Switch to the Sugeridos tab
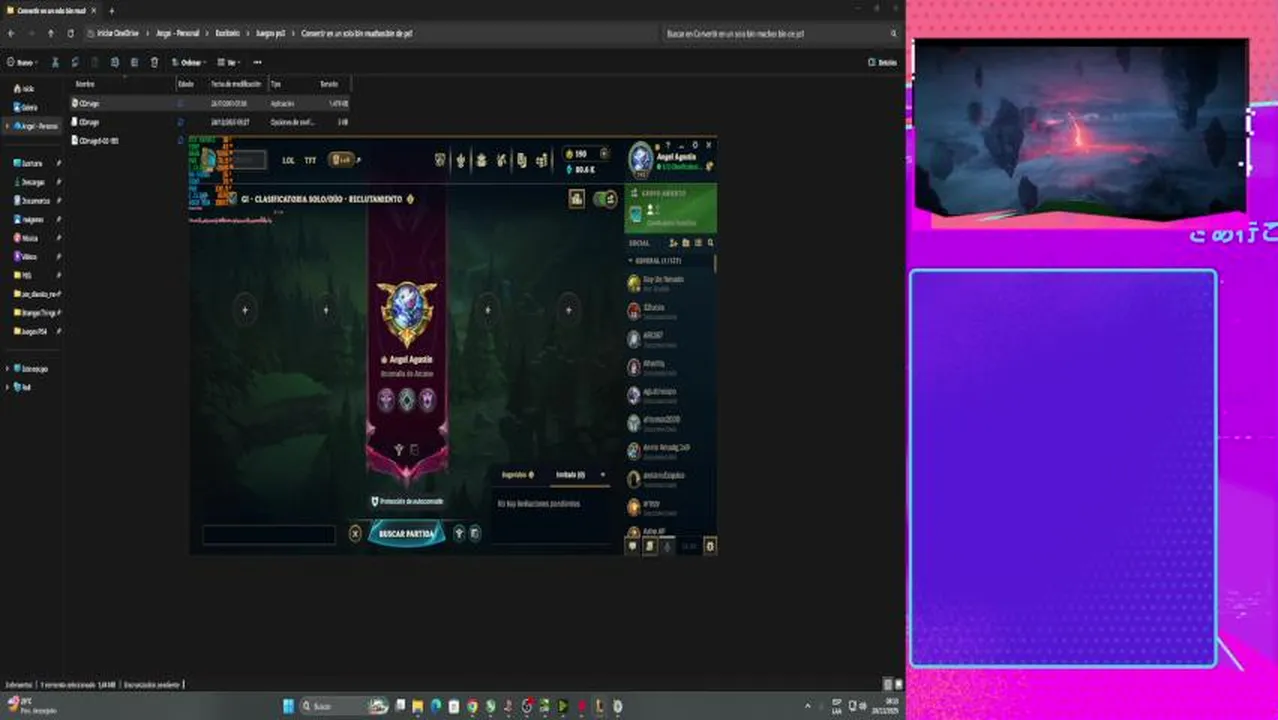This screenshot has height=720, width=1278. click(x=517, y=475)
